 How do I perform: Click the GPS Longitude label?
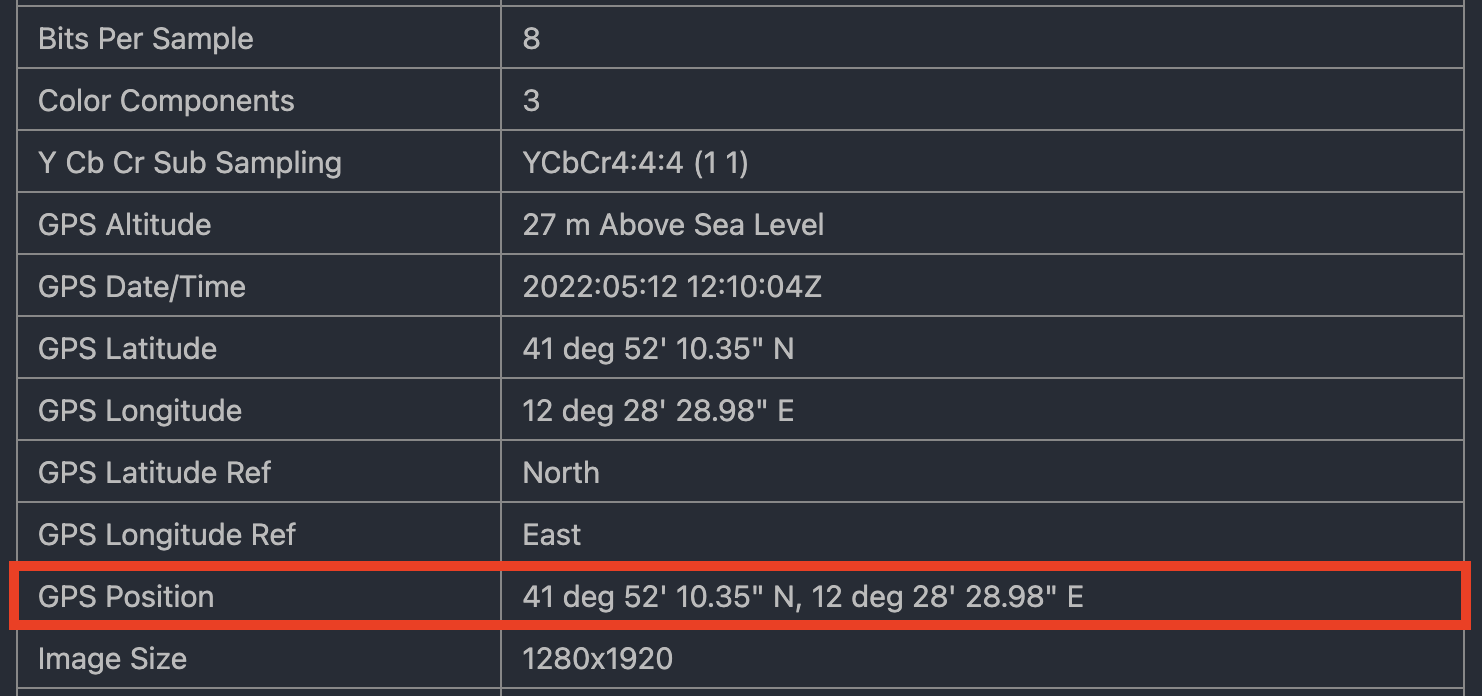(139, 411)
